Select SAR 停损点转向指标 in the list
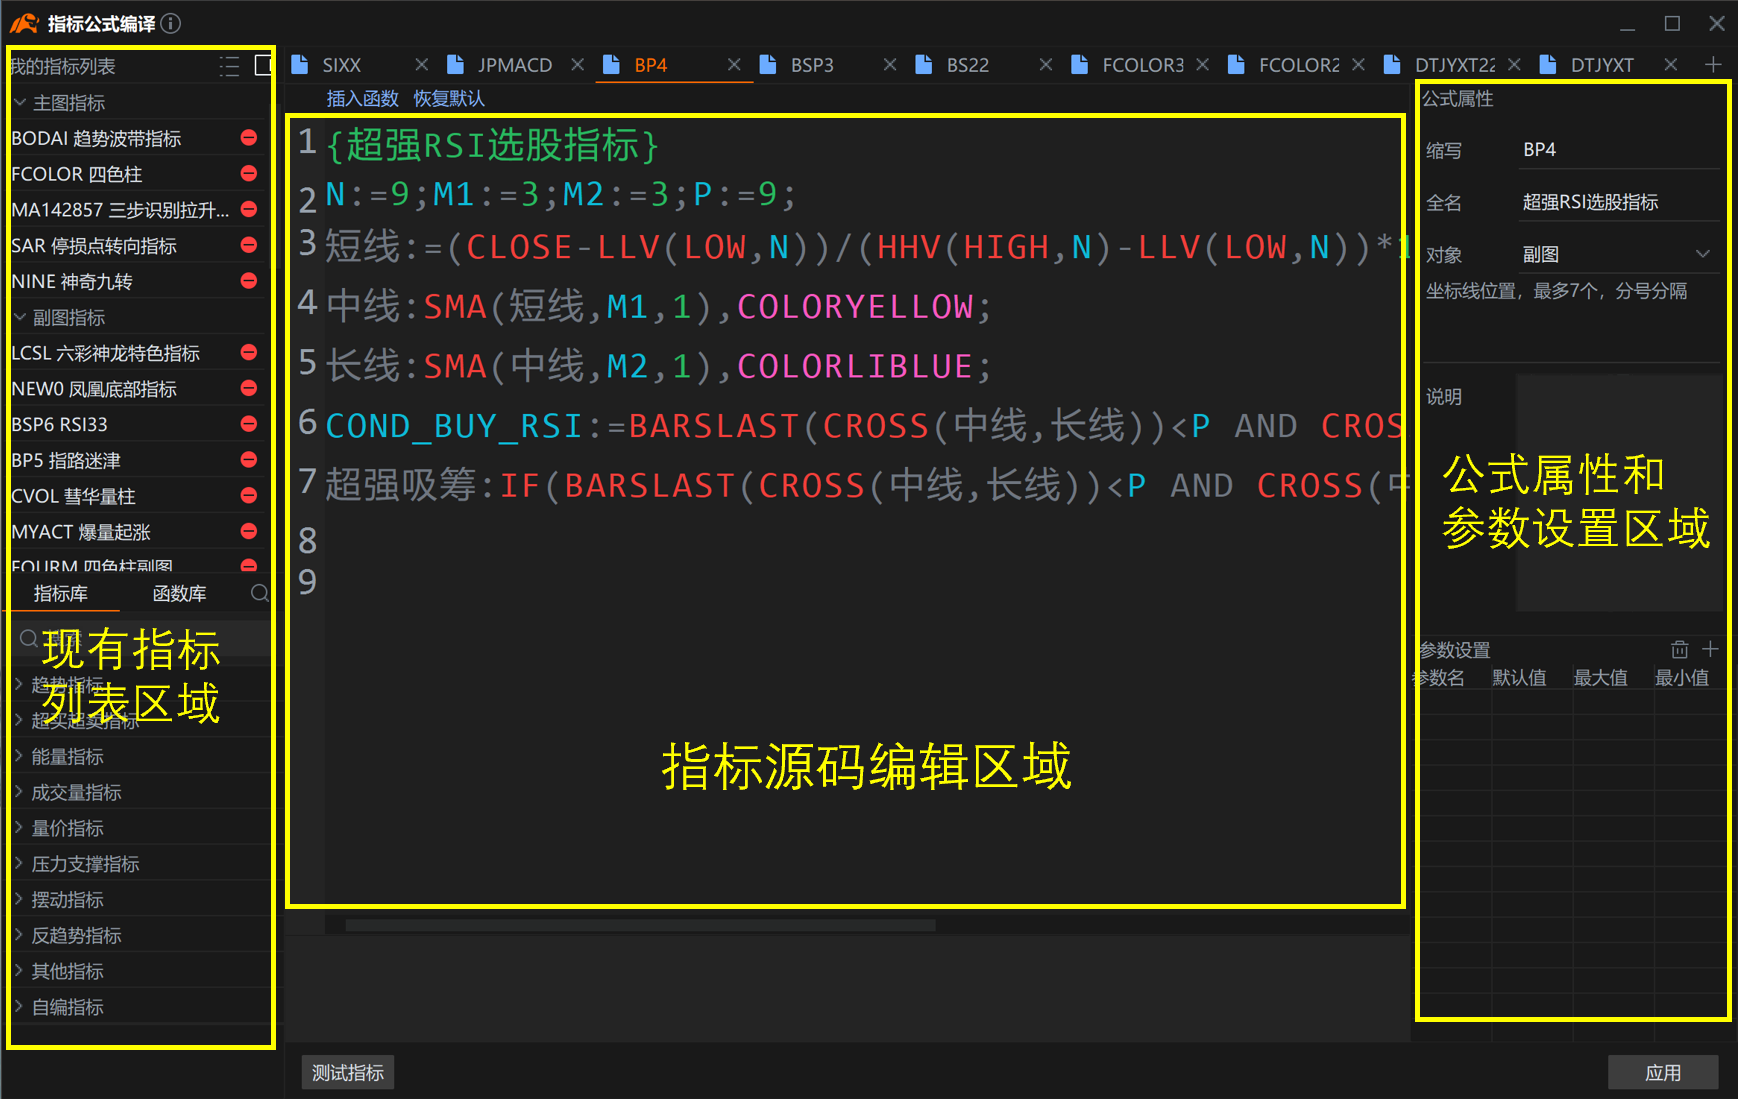Screen dimensions: 1738x1099 tap(94, 246)
